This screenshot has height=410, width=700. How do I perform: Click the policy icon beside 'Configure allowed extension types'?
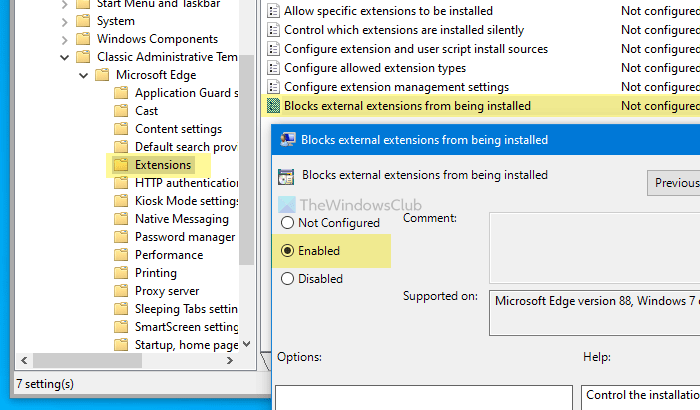click(x=273, y=68)
